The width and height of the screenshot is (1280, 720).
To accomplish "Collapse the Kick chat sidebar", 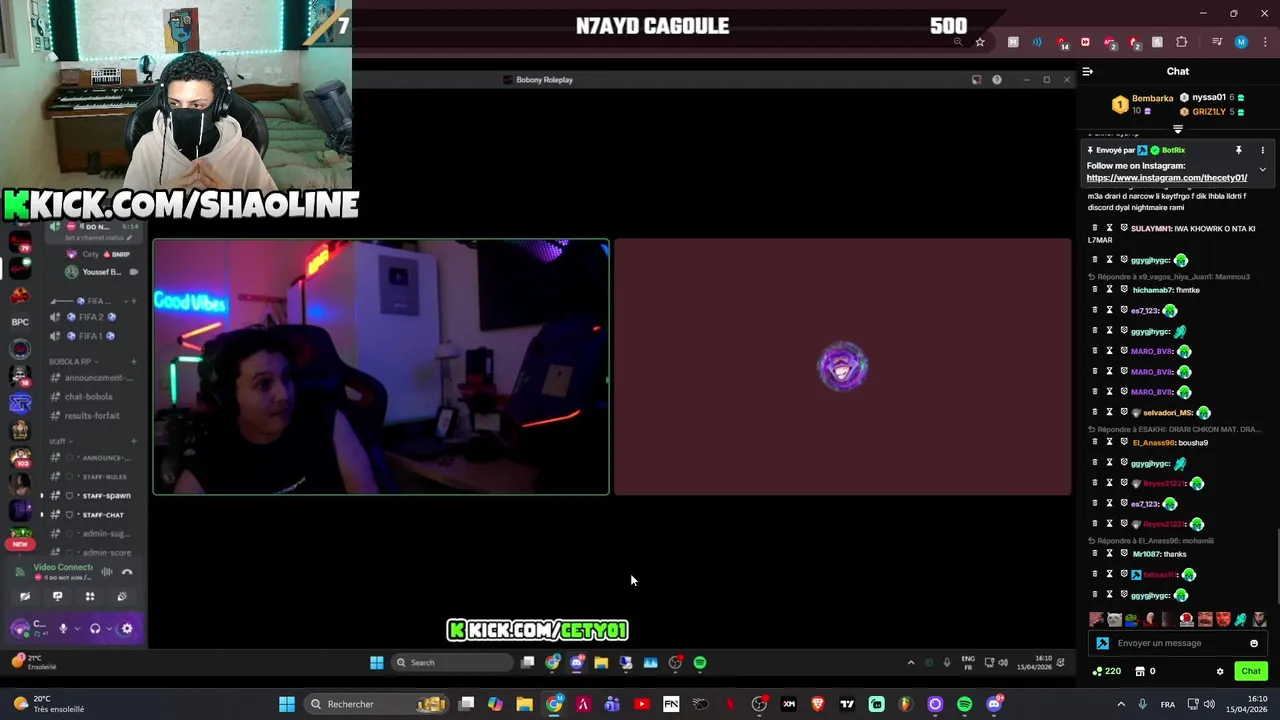I will coord(1088,71).
